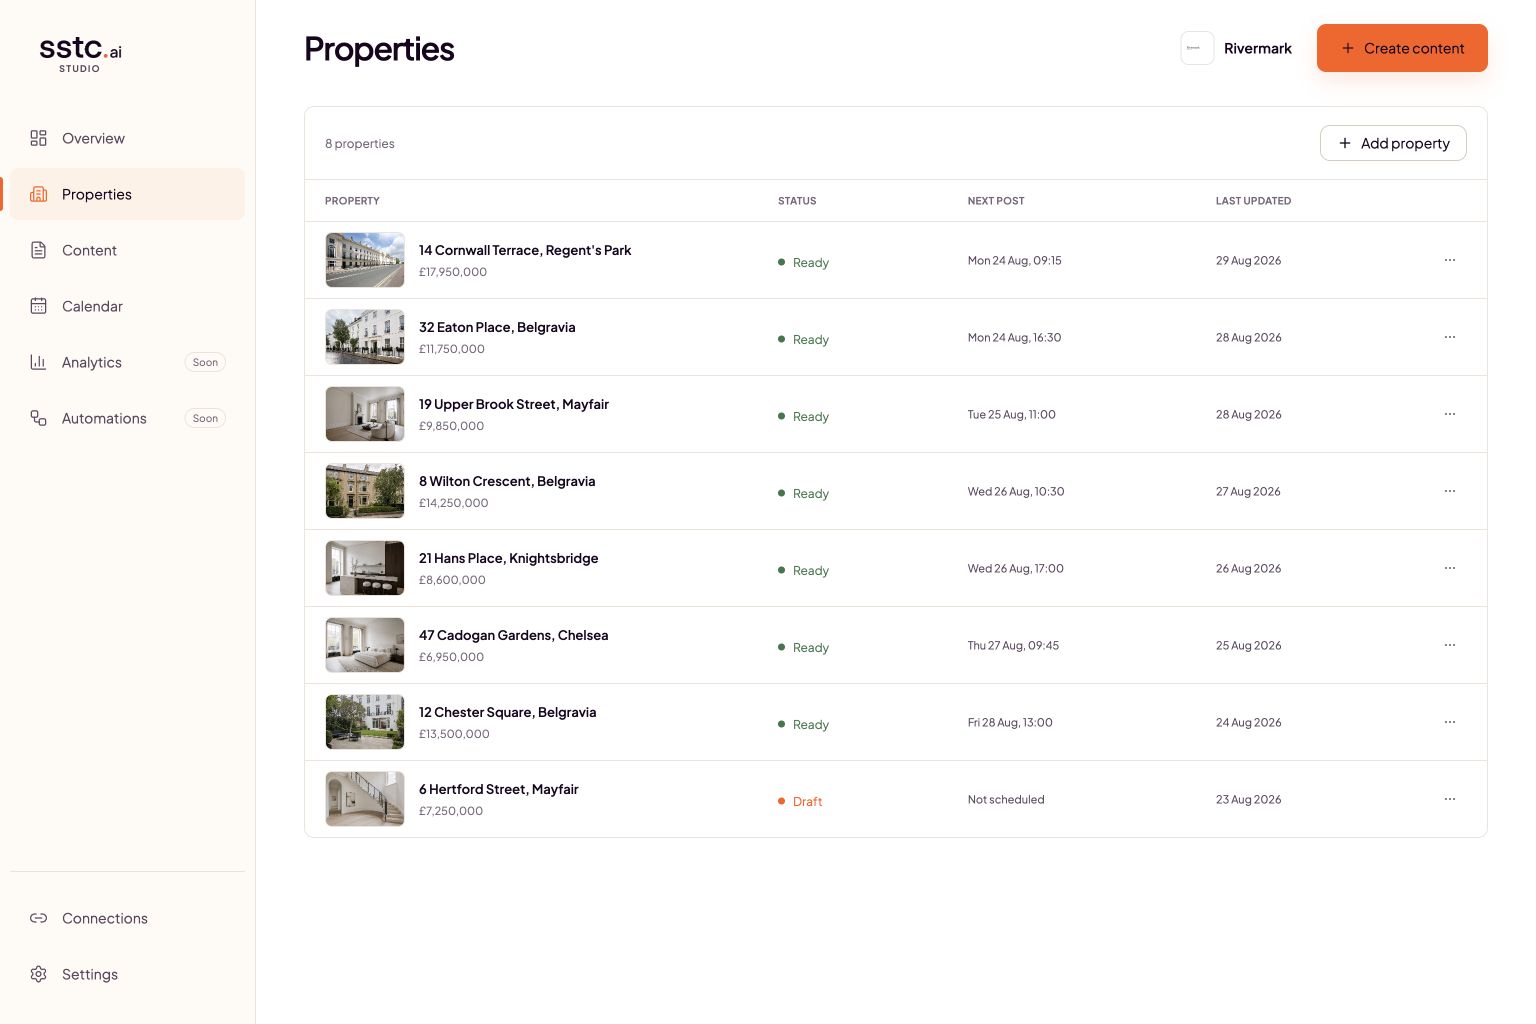
Task: Navigate to the Connections menu item
Action: 128,918
